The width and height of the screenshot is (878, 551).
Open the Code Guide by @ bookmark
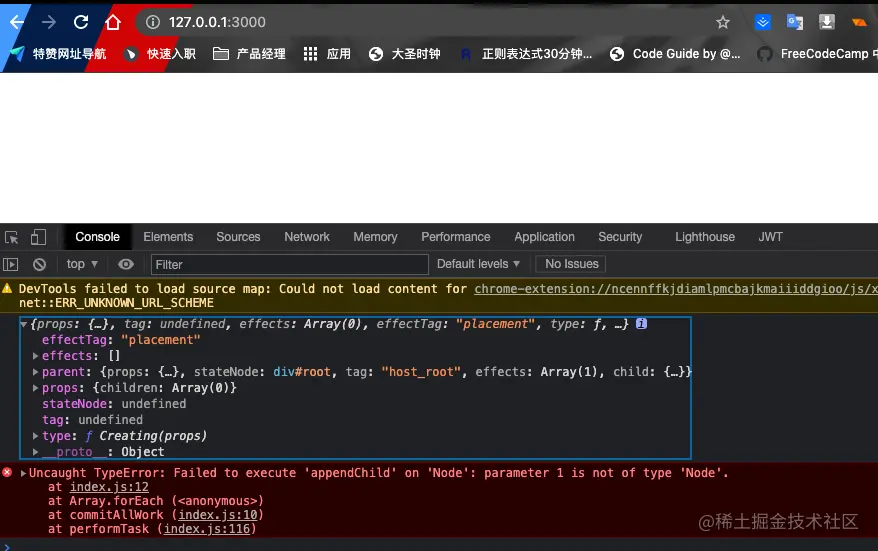click(x=675, y=54)
